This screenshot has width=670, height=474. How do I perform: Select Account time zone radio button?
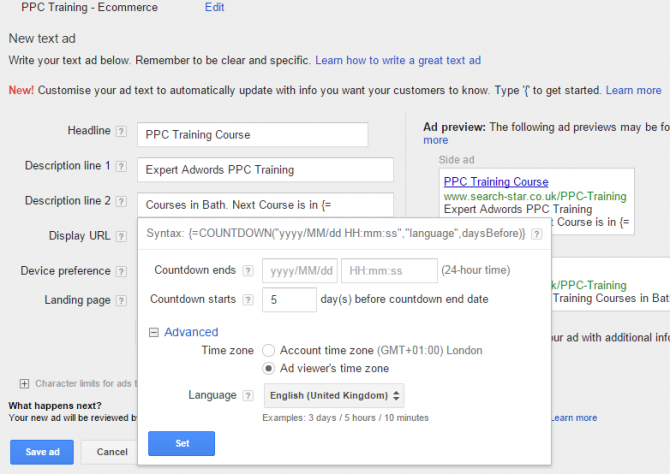(x=268, y=350)
